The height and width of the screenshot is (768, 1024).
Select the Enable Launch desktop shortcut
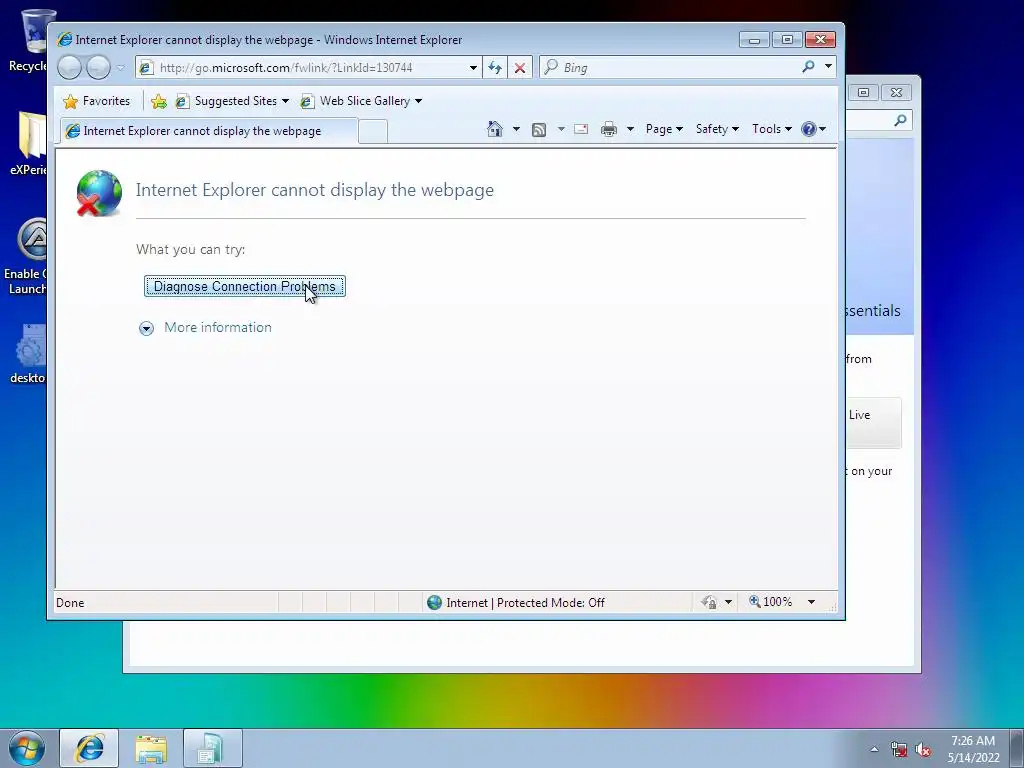26,256
